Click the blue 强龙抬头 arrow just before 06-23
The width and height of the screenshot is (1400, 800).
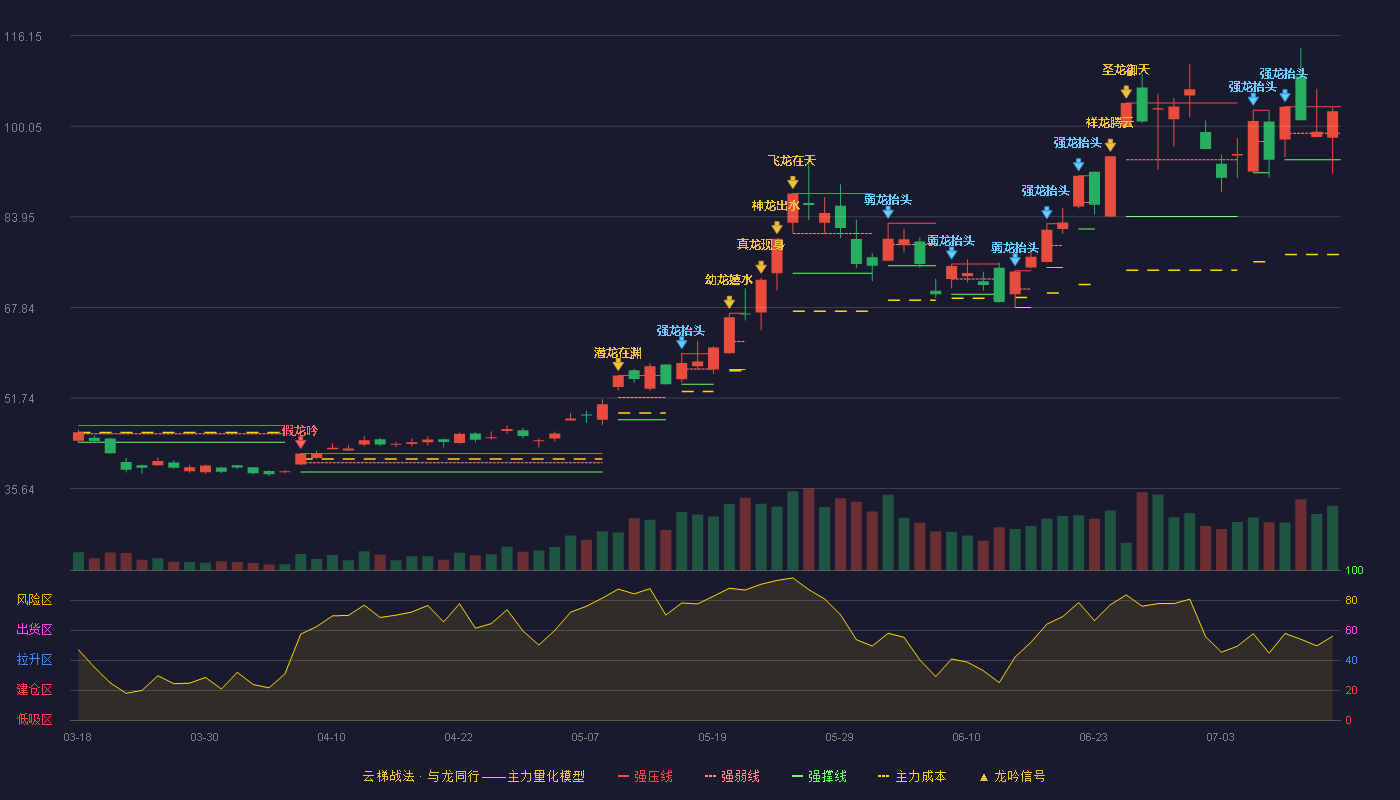pyautogui.click(x=1078, y=165)
